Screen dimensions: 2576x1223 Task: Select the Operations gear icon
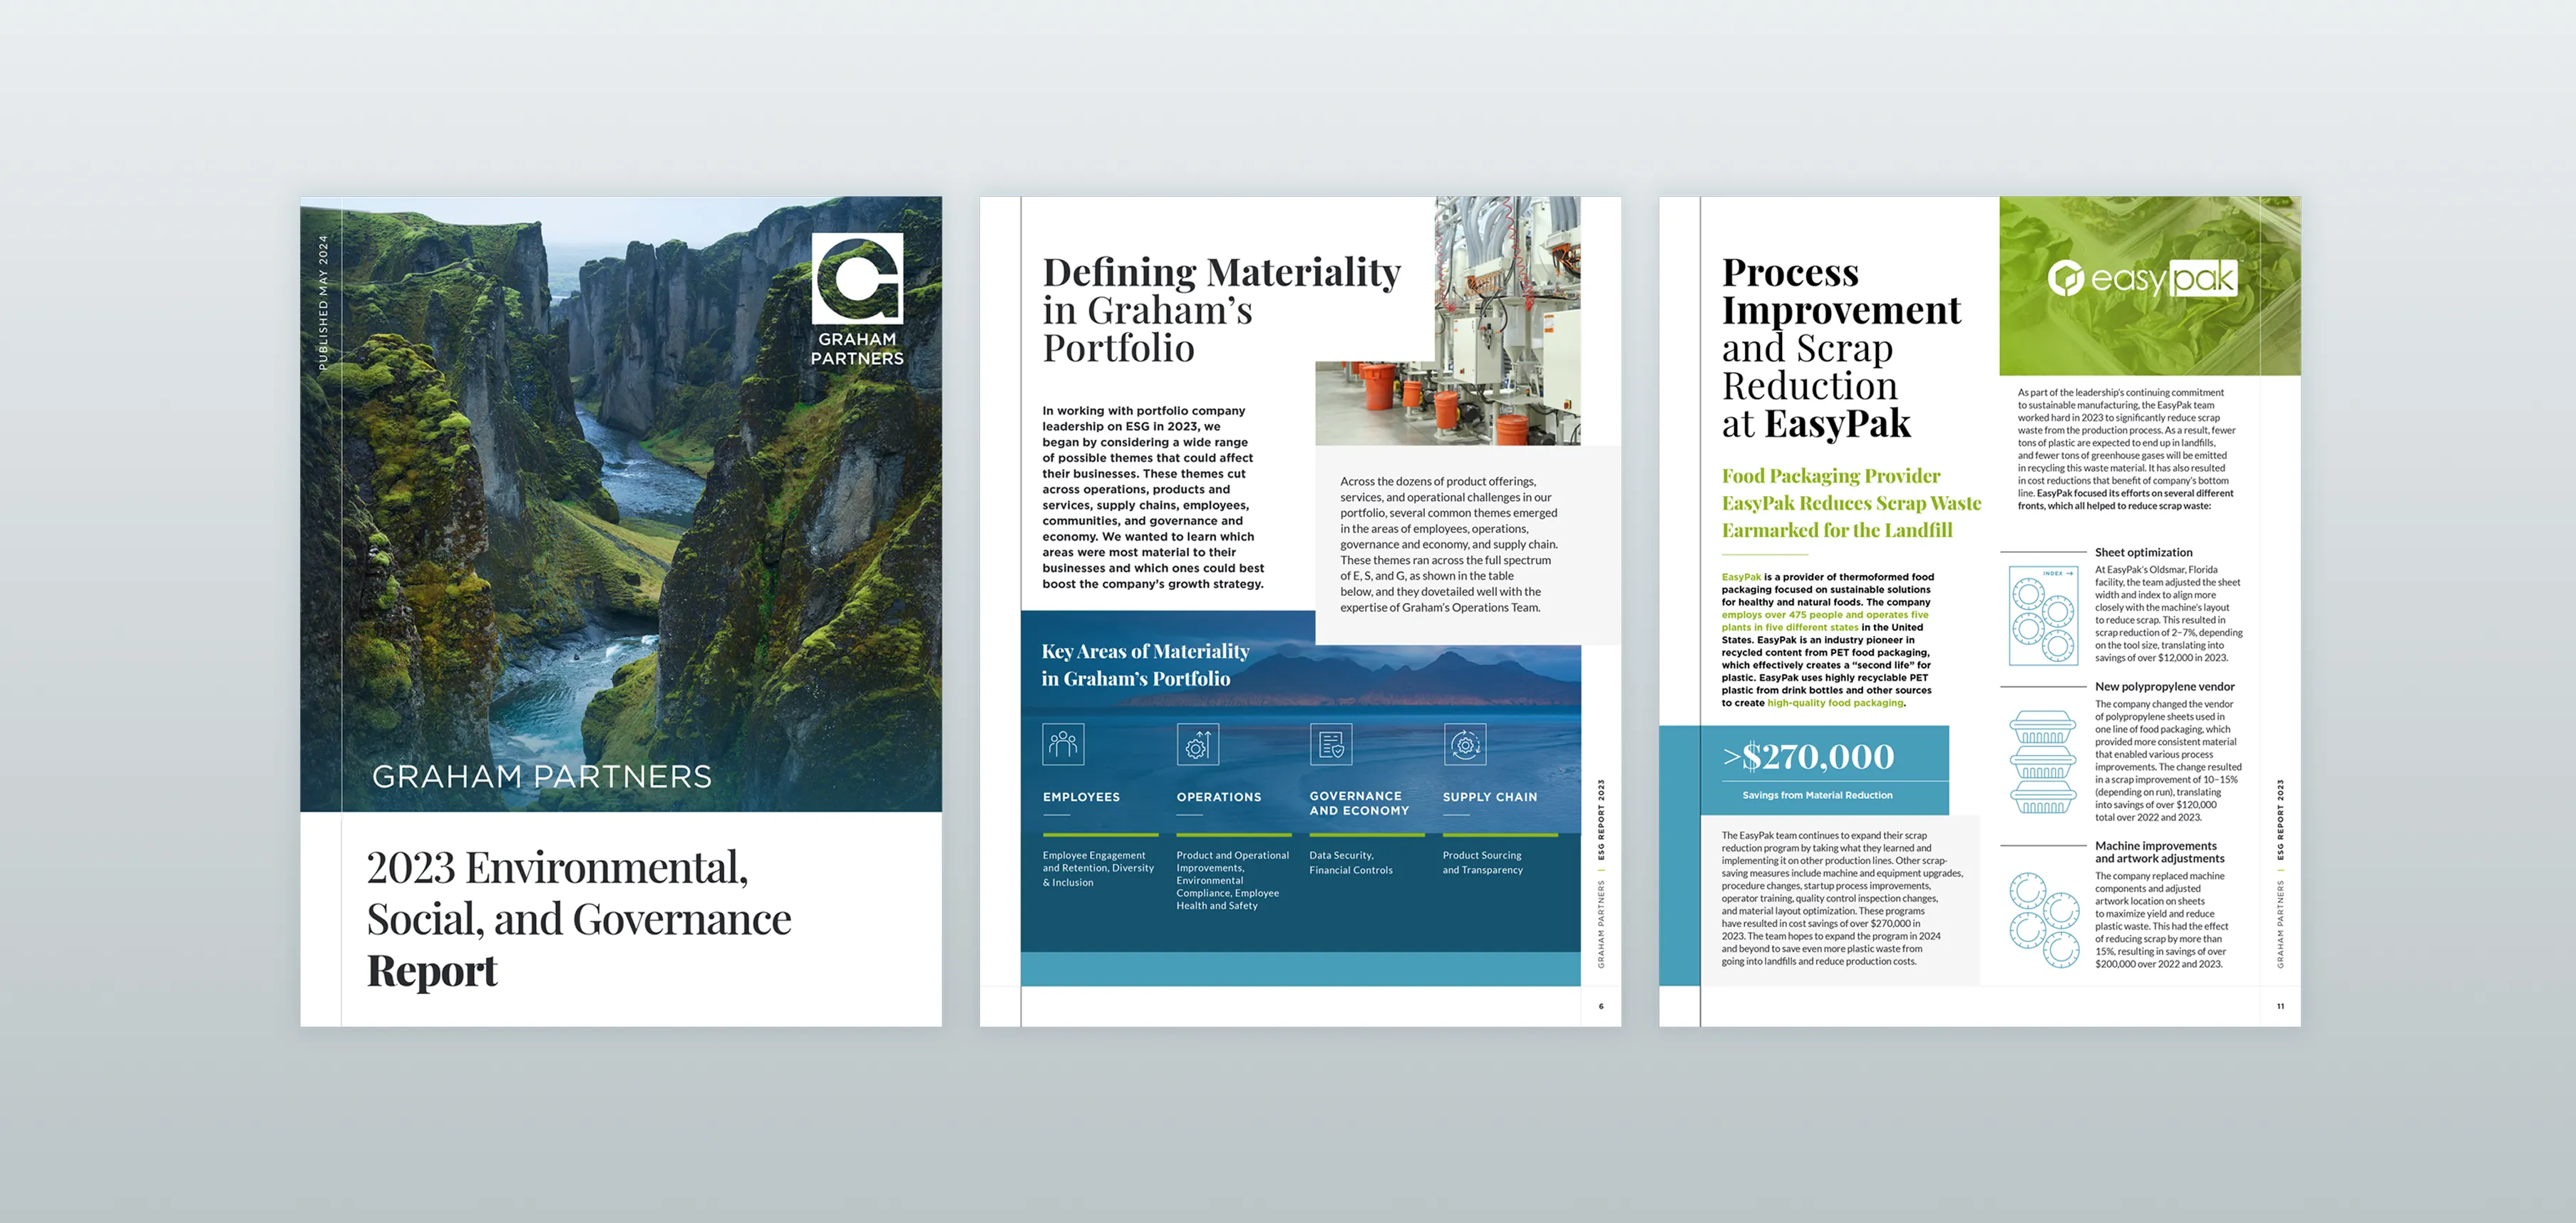(1198, 745)
